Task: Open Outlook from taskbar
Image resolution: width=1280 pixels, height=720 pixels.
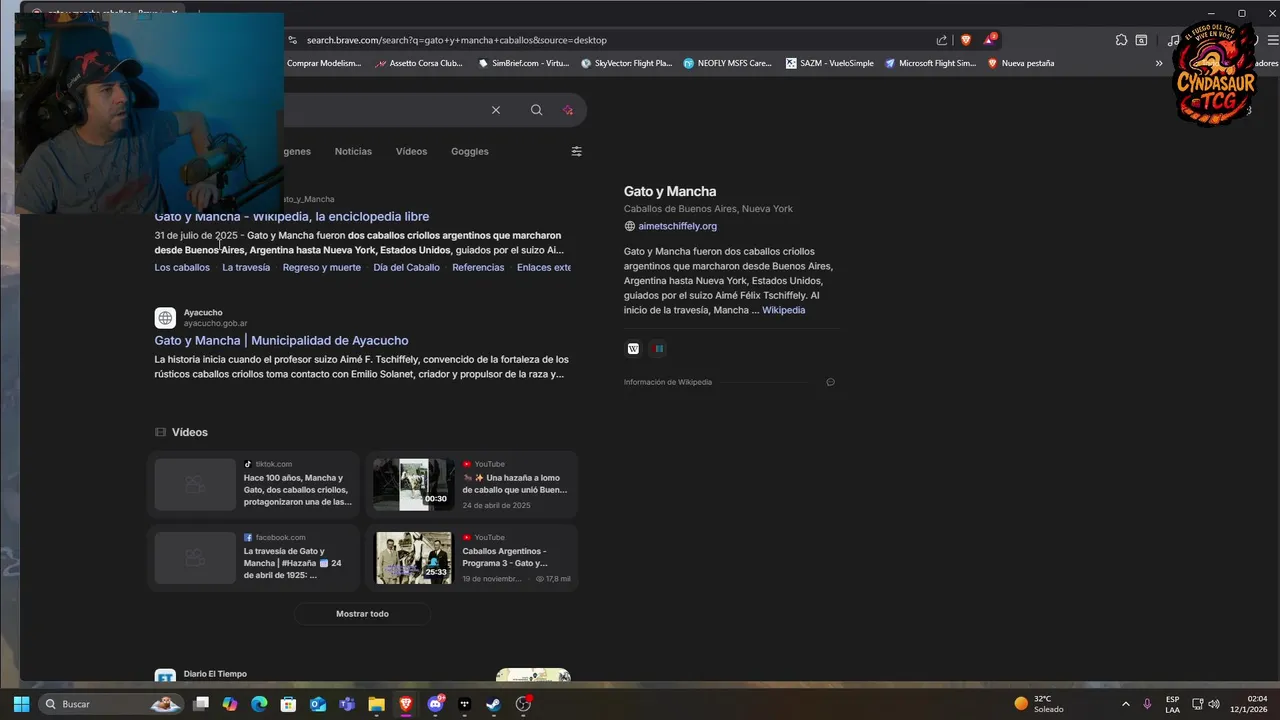Action: pyautogui.click(x=318, y=704)
